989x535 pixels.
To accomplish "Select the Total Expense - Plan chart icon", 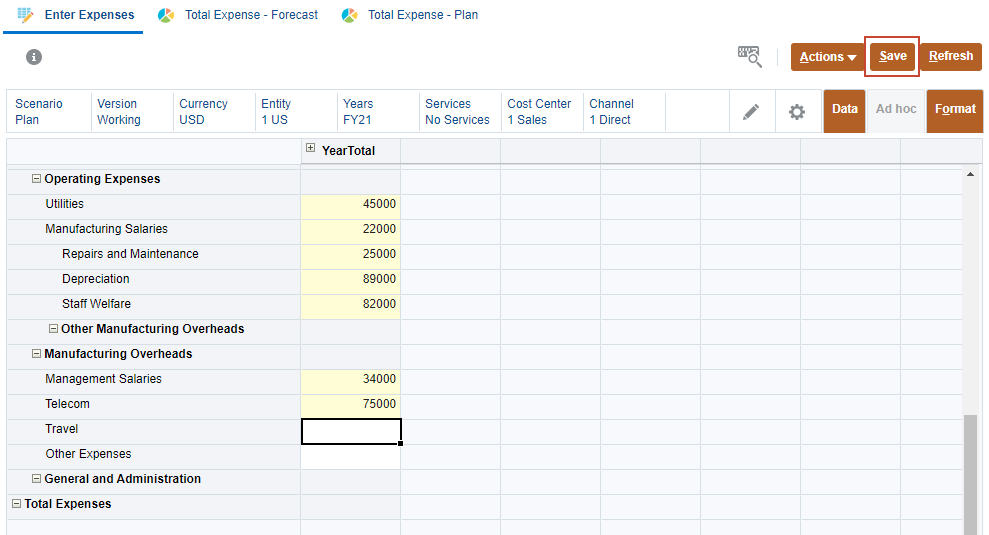I will (x=349, y=15).
